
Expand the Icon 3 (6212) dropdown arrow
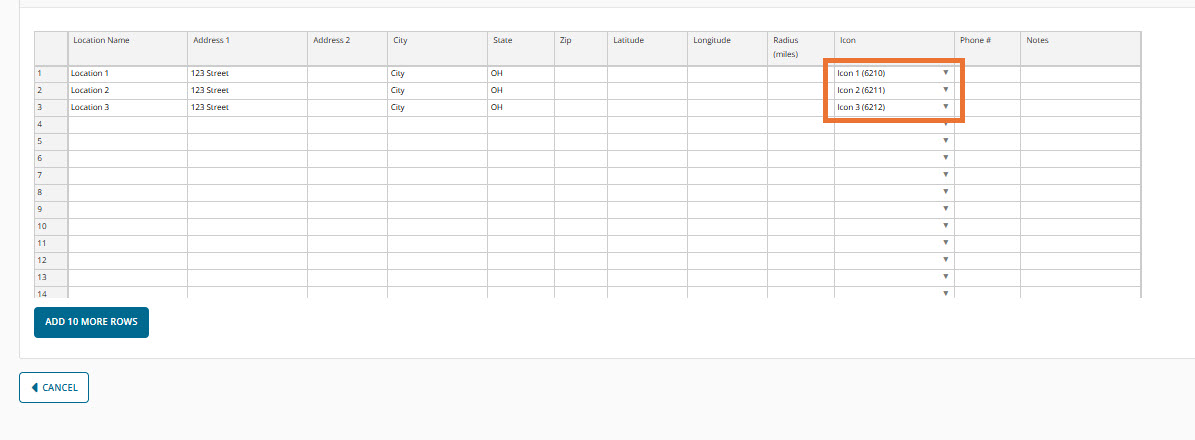945,107
